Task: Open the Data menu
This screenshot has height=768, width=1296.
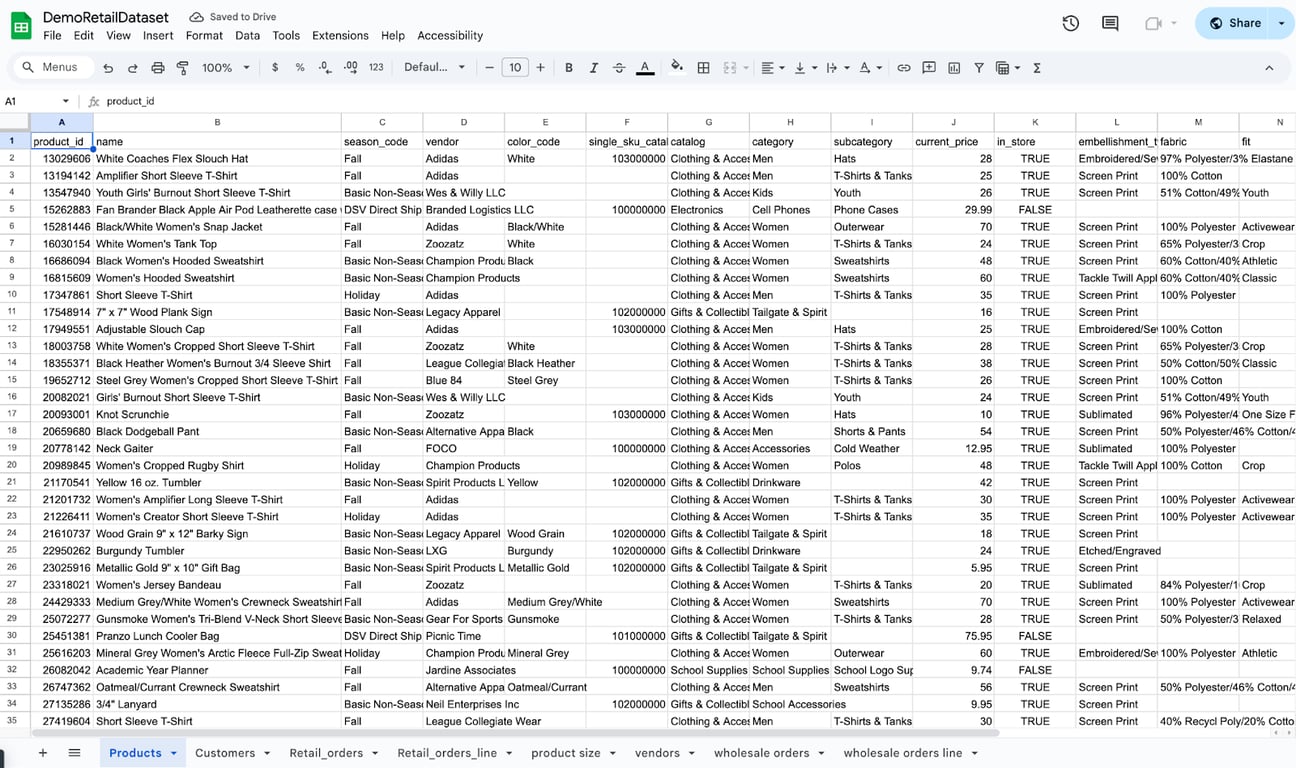Action: pos(247,35)
